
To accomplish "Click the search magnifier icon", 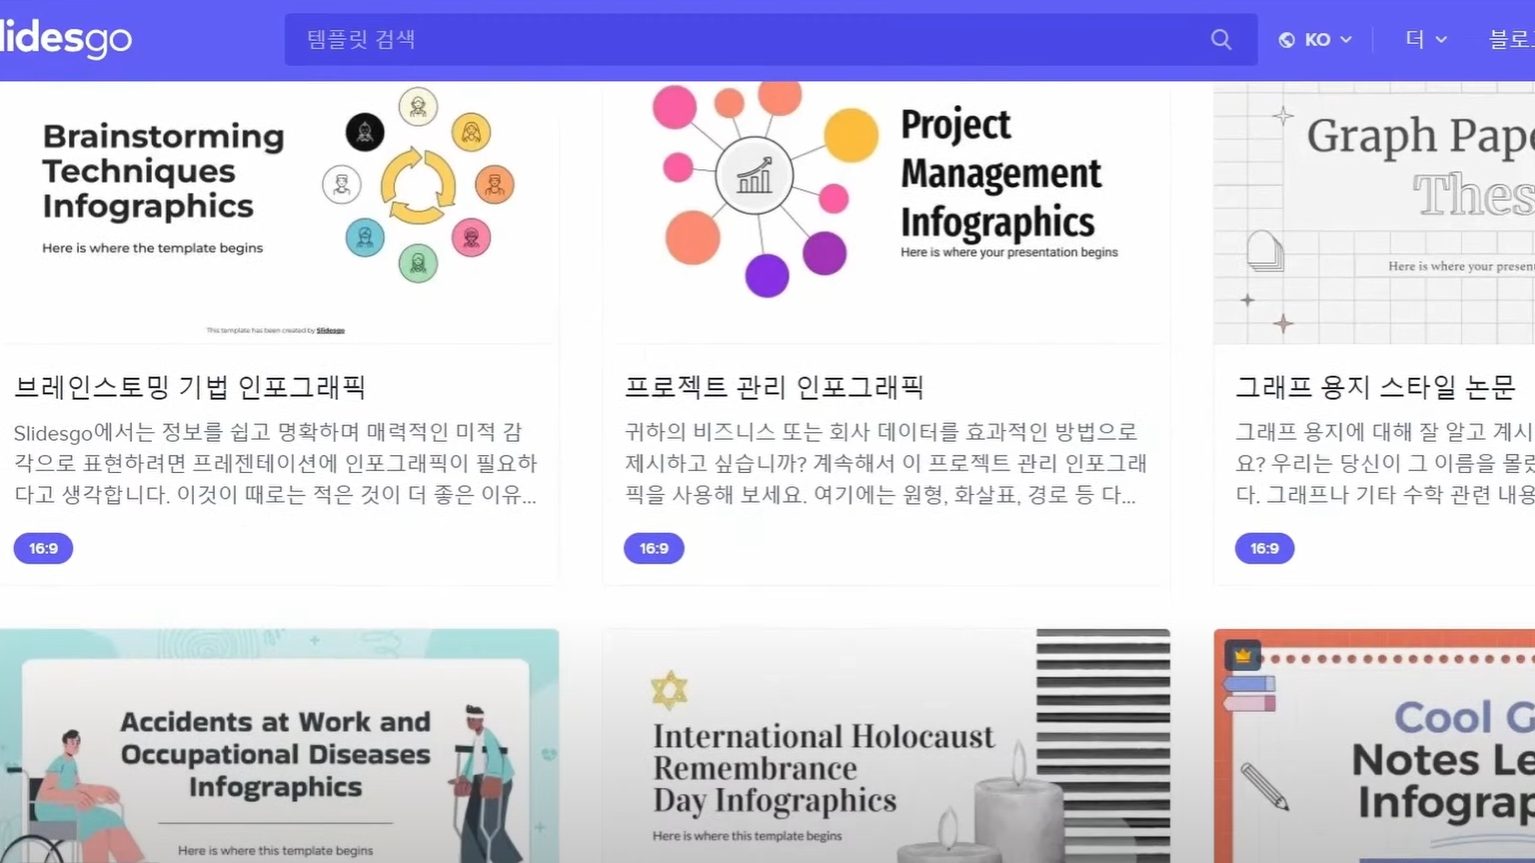I will (1220, 39).
